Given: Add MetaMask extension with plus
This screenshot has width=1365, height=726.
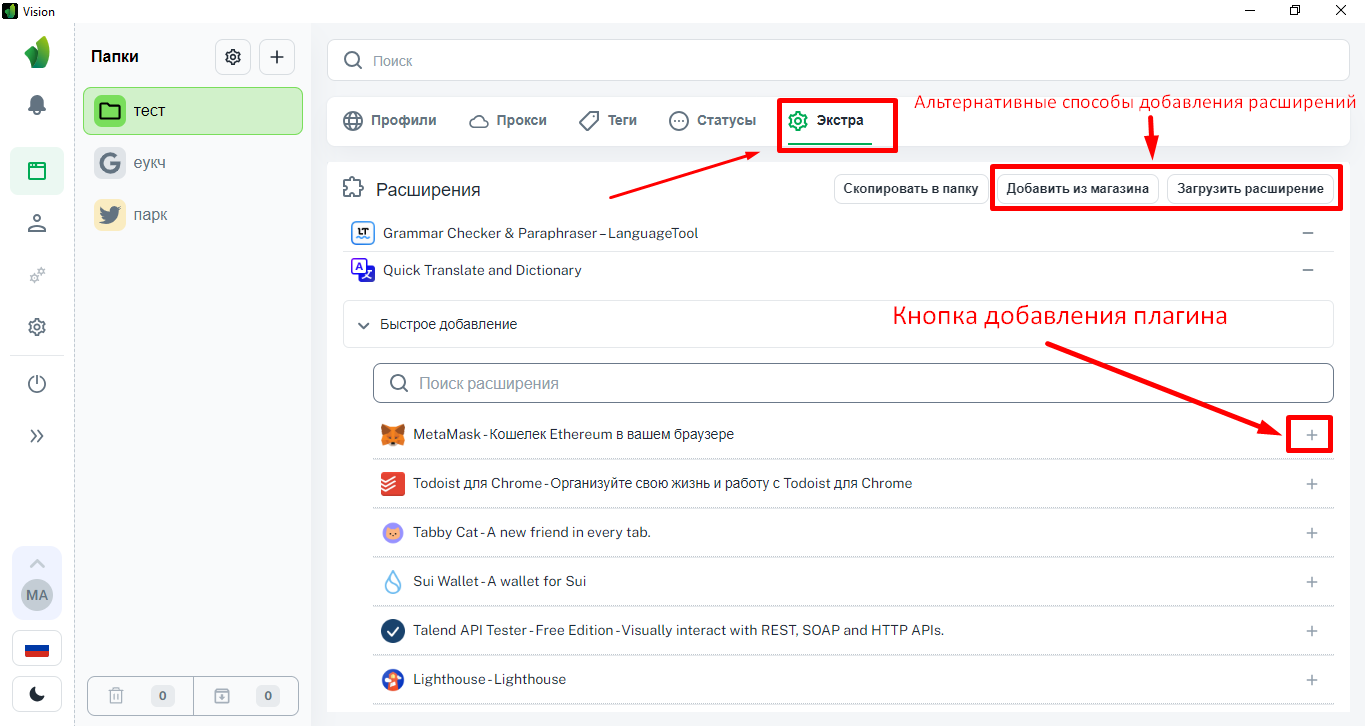Looking at the screenshot, I should coord(1312,435).
